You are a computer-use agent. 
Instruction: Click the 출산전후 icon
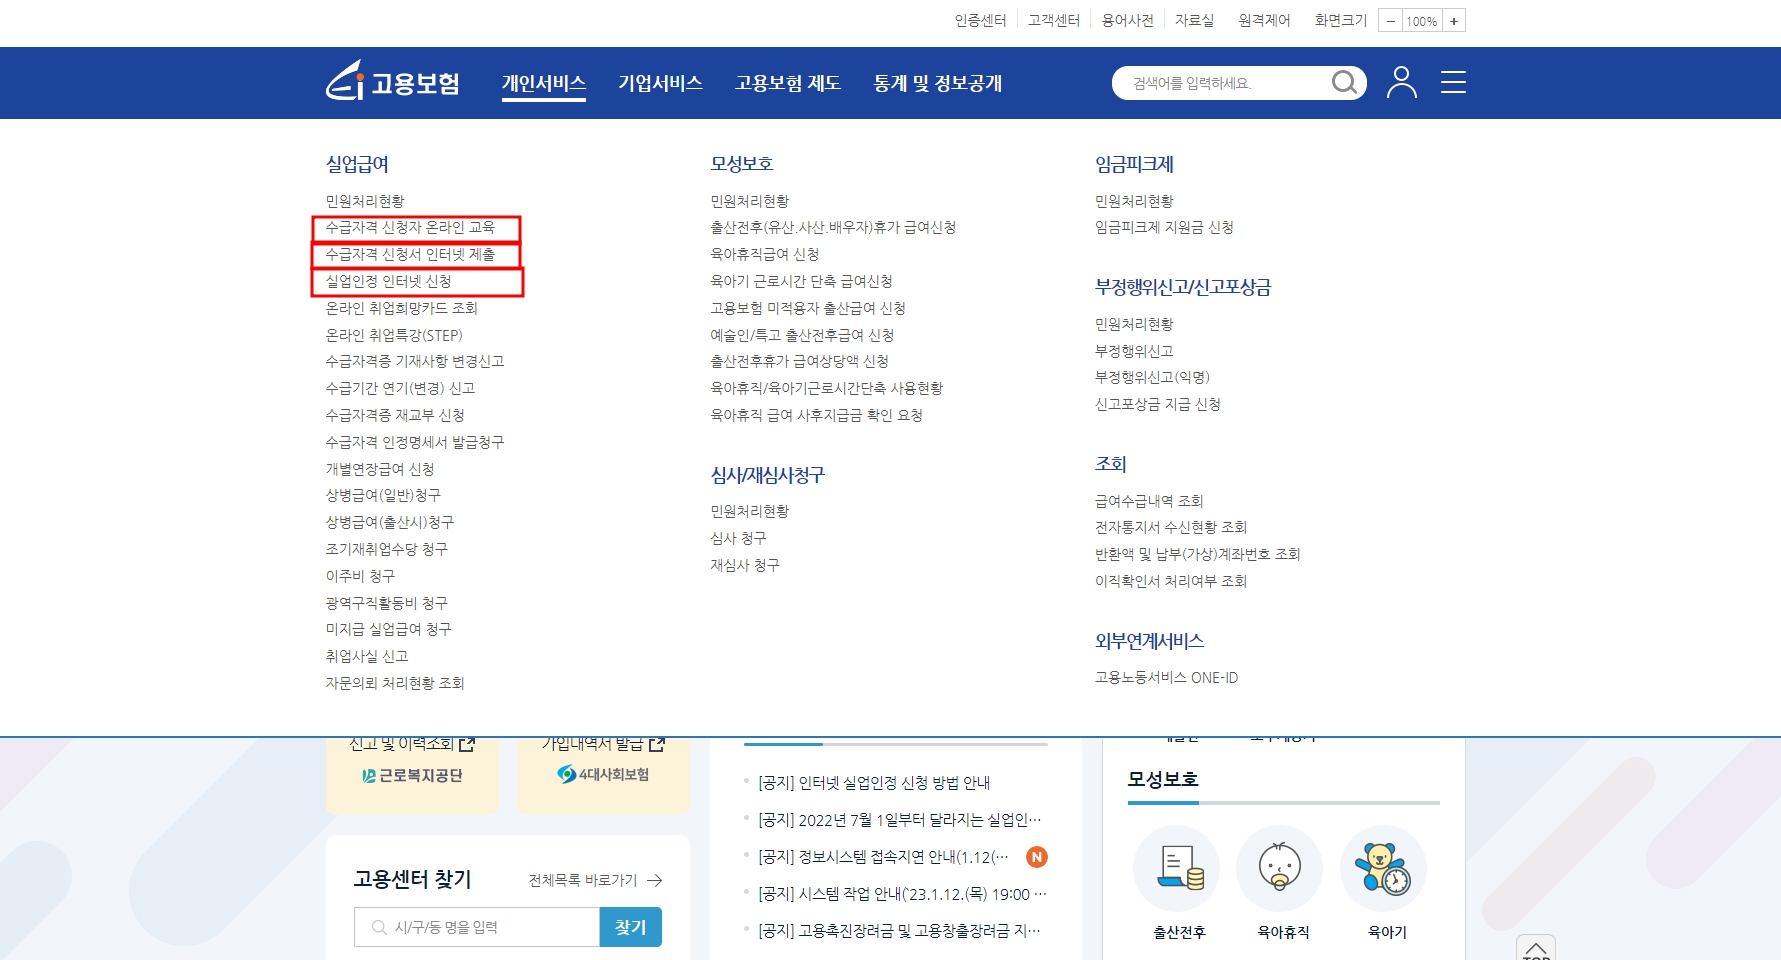[x=1178, y=868]
